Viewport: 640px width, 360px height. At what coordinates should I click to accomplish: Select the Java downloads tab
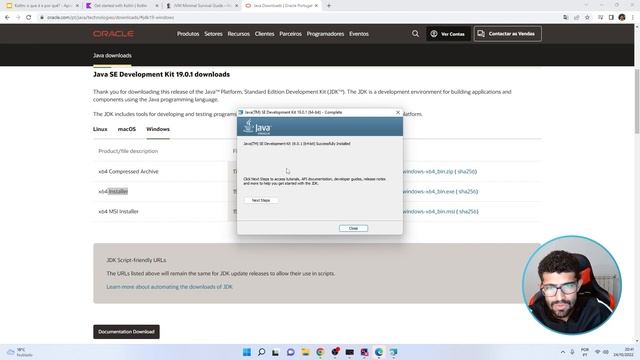point(112,56)
